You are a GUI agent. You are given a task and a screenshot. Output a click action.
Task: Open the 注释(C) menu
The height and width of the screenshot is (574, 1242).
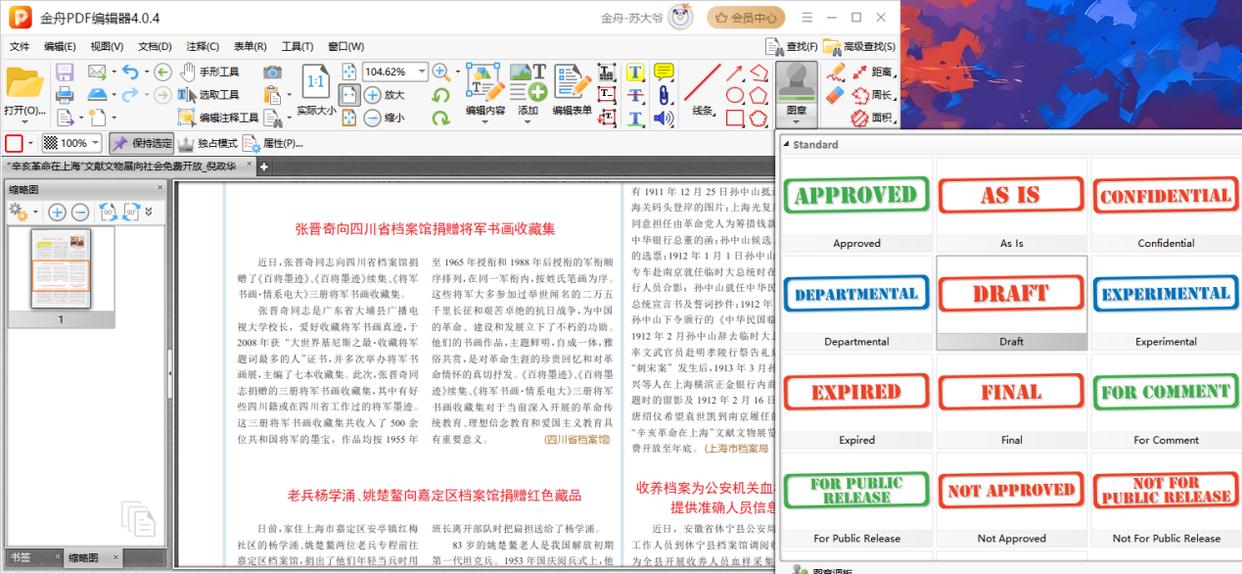(x=202, y=46)
